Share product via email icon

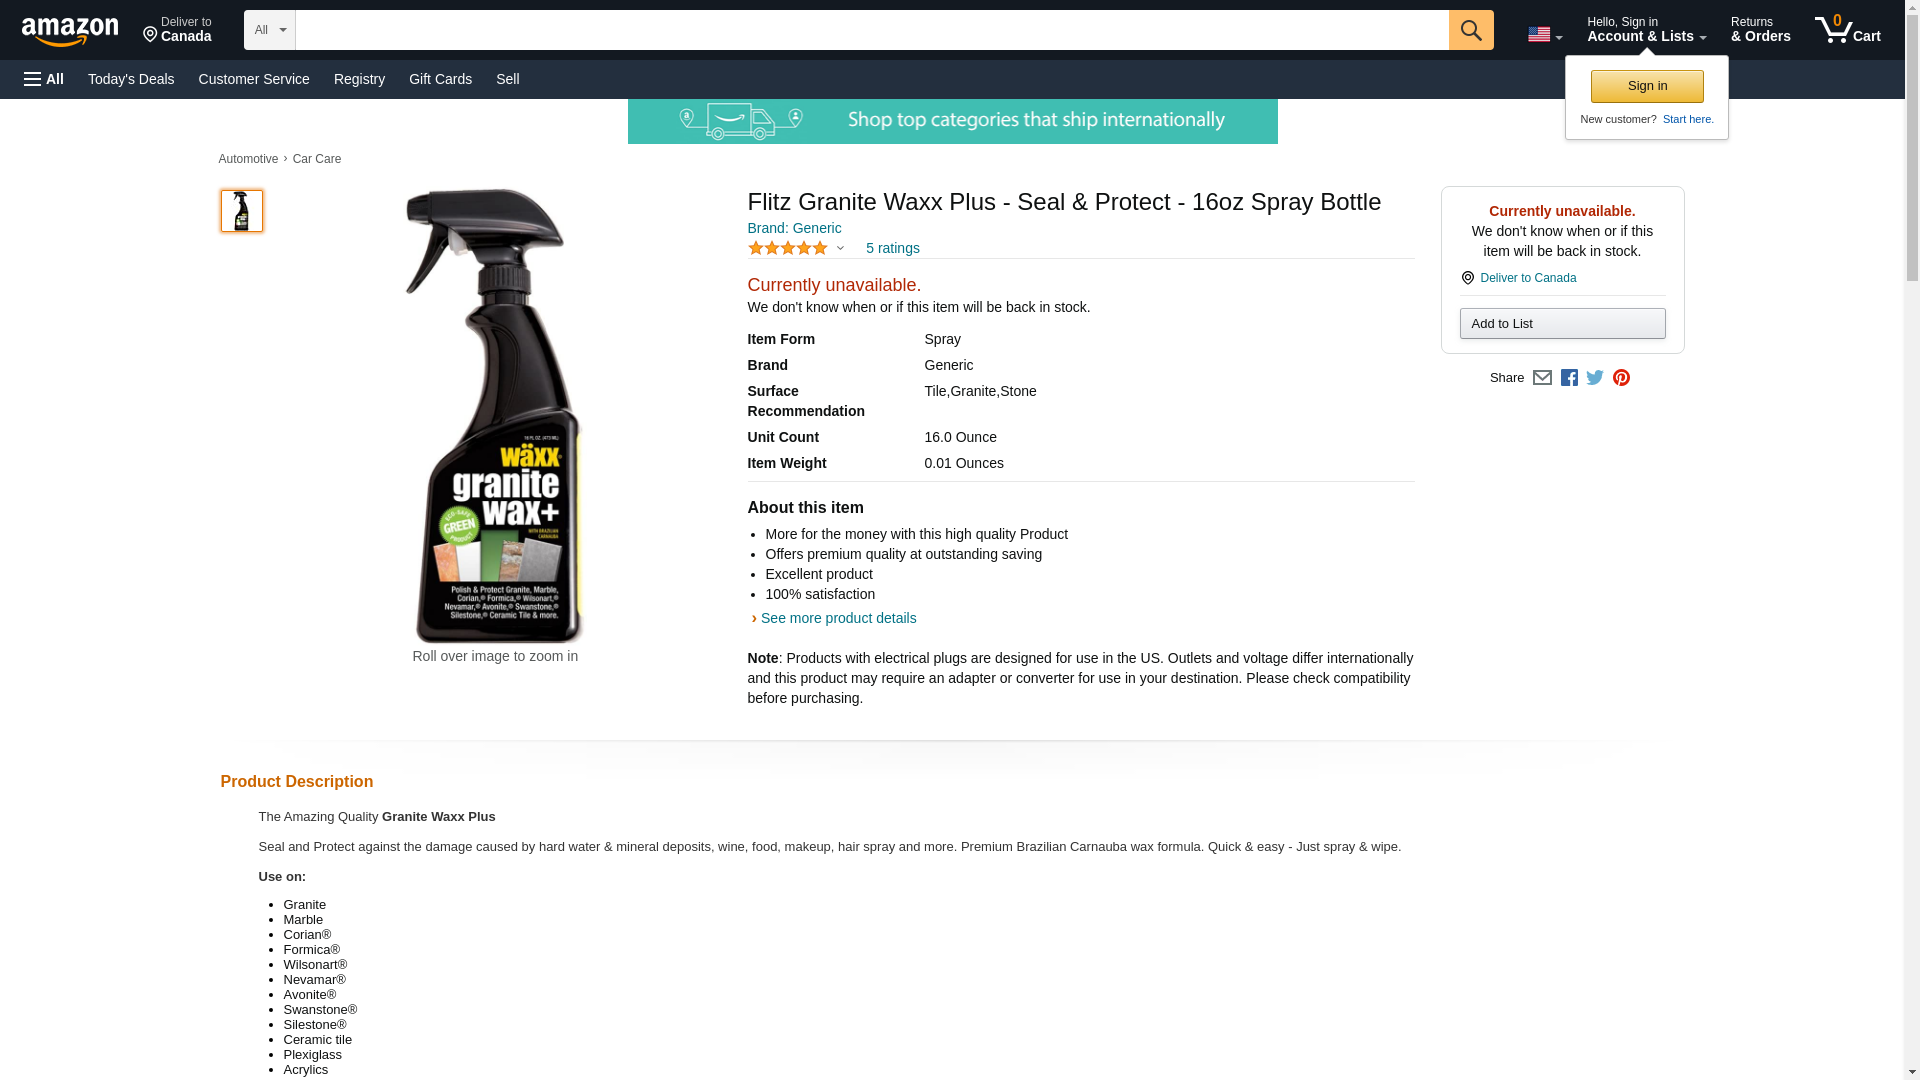[1542, 378]
